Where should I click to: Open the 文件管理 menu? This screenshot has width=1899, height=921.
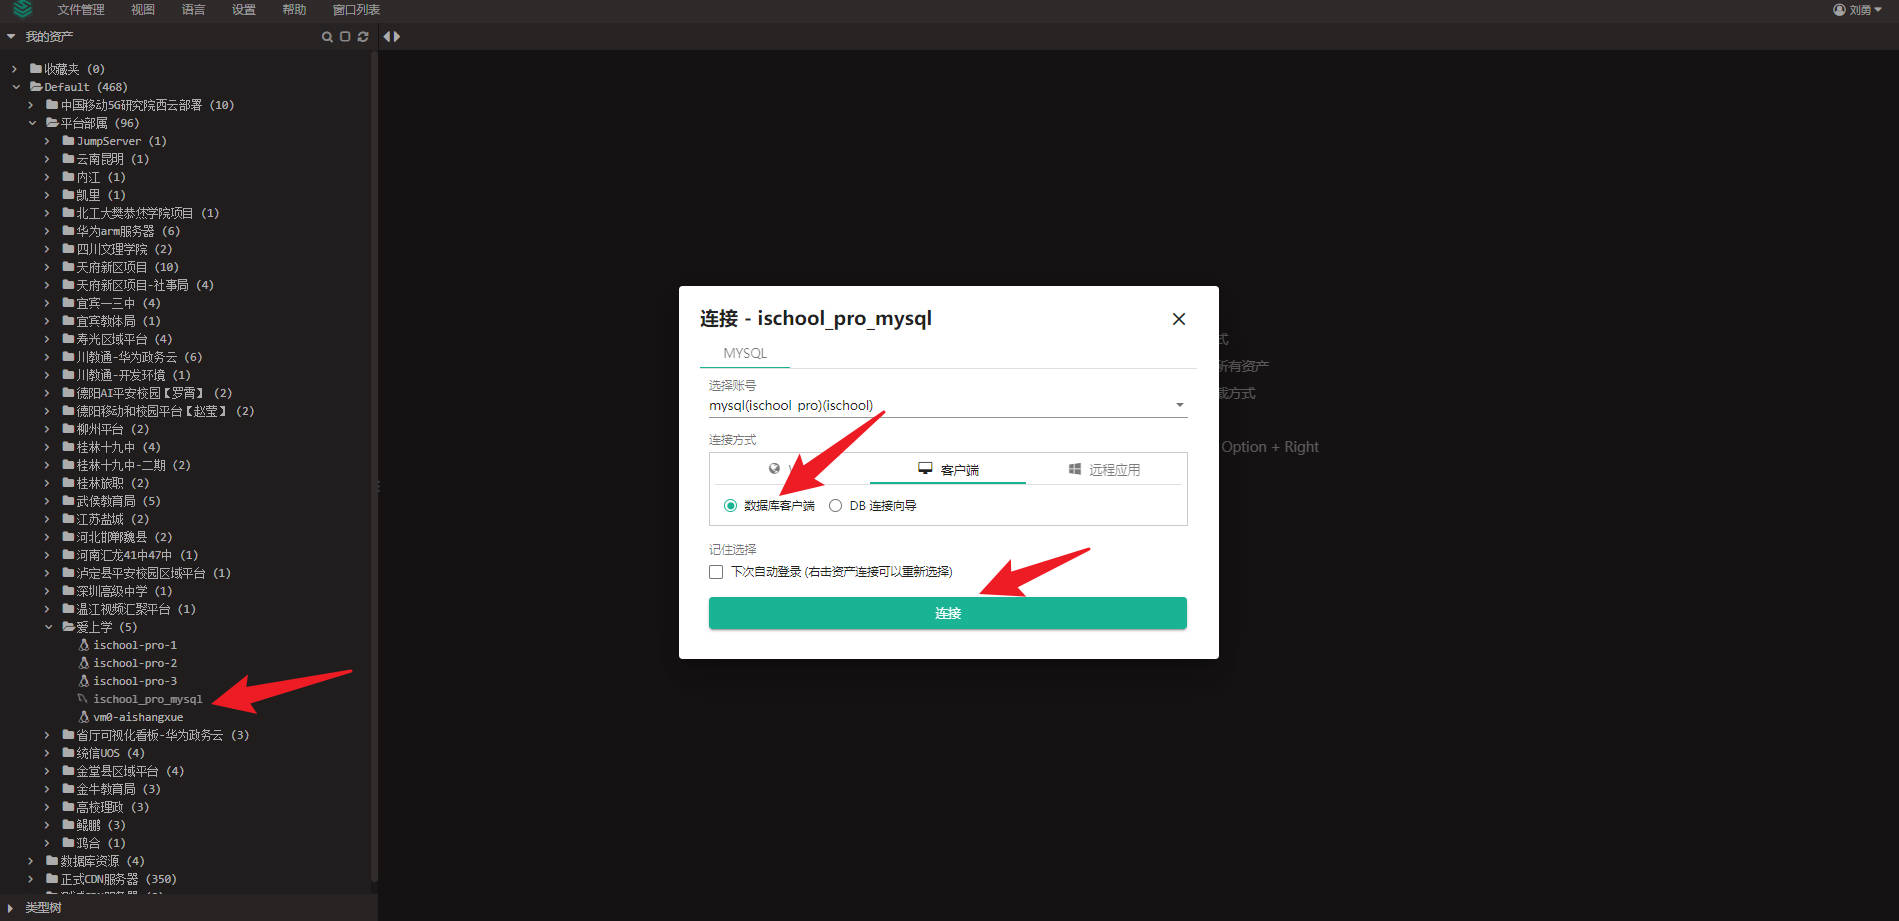pyautogui.click(x=80, y=10)
